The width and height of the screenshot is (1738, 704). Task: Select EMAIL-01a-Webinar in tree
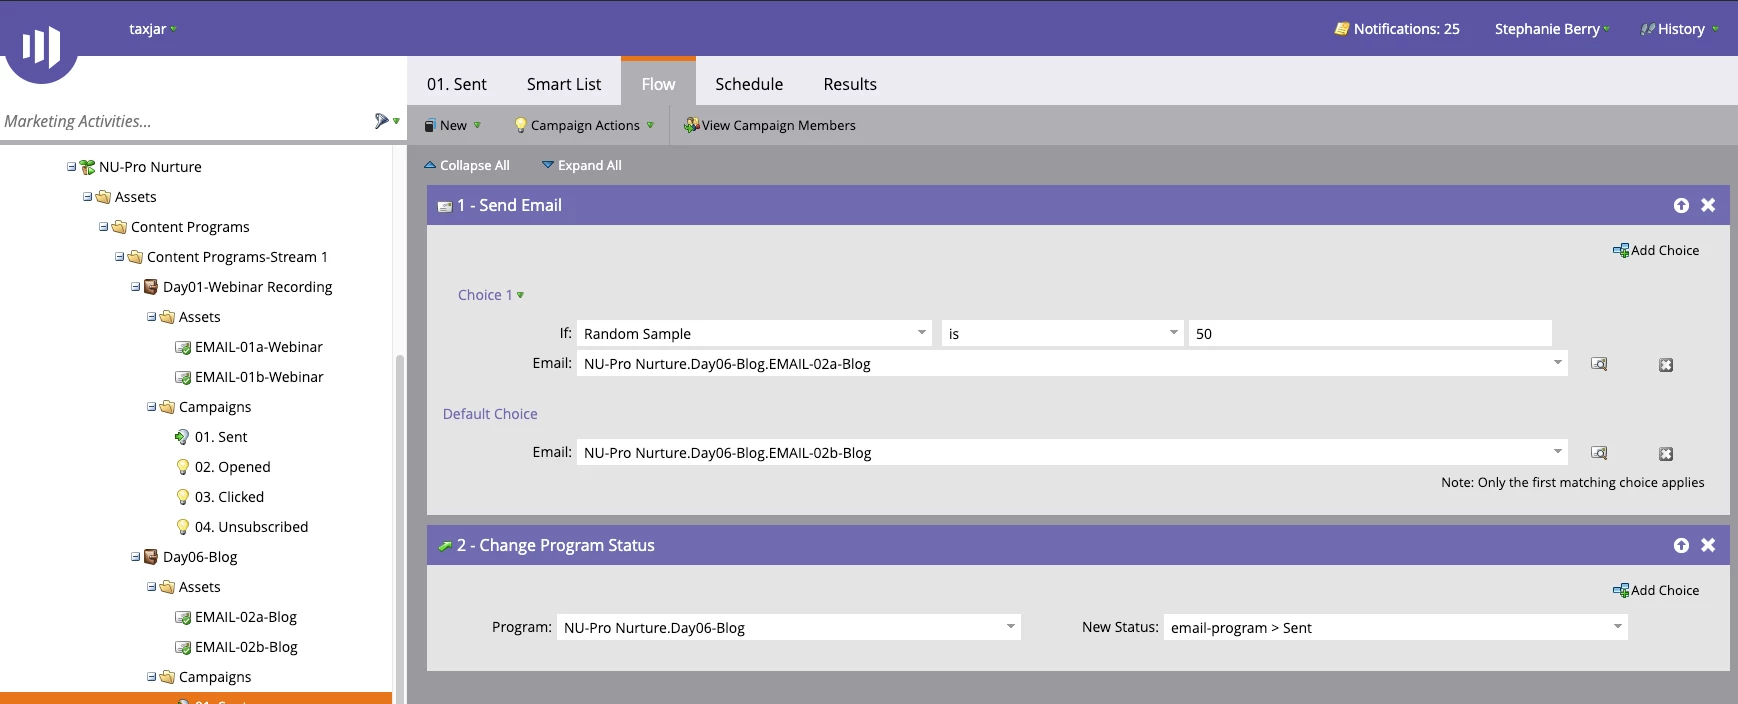[259, 347]
